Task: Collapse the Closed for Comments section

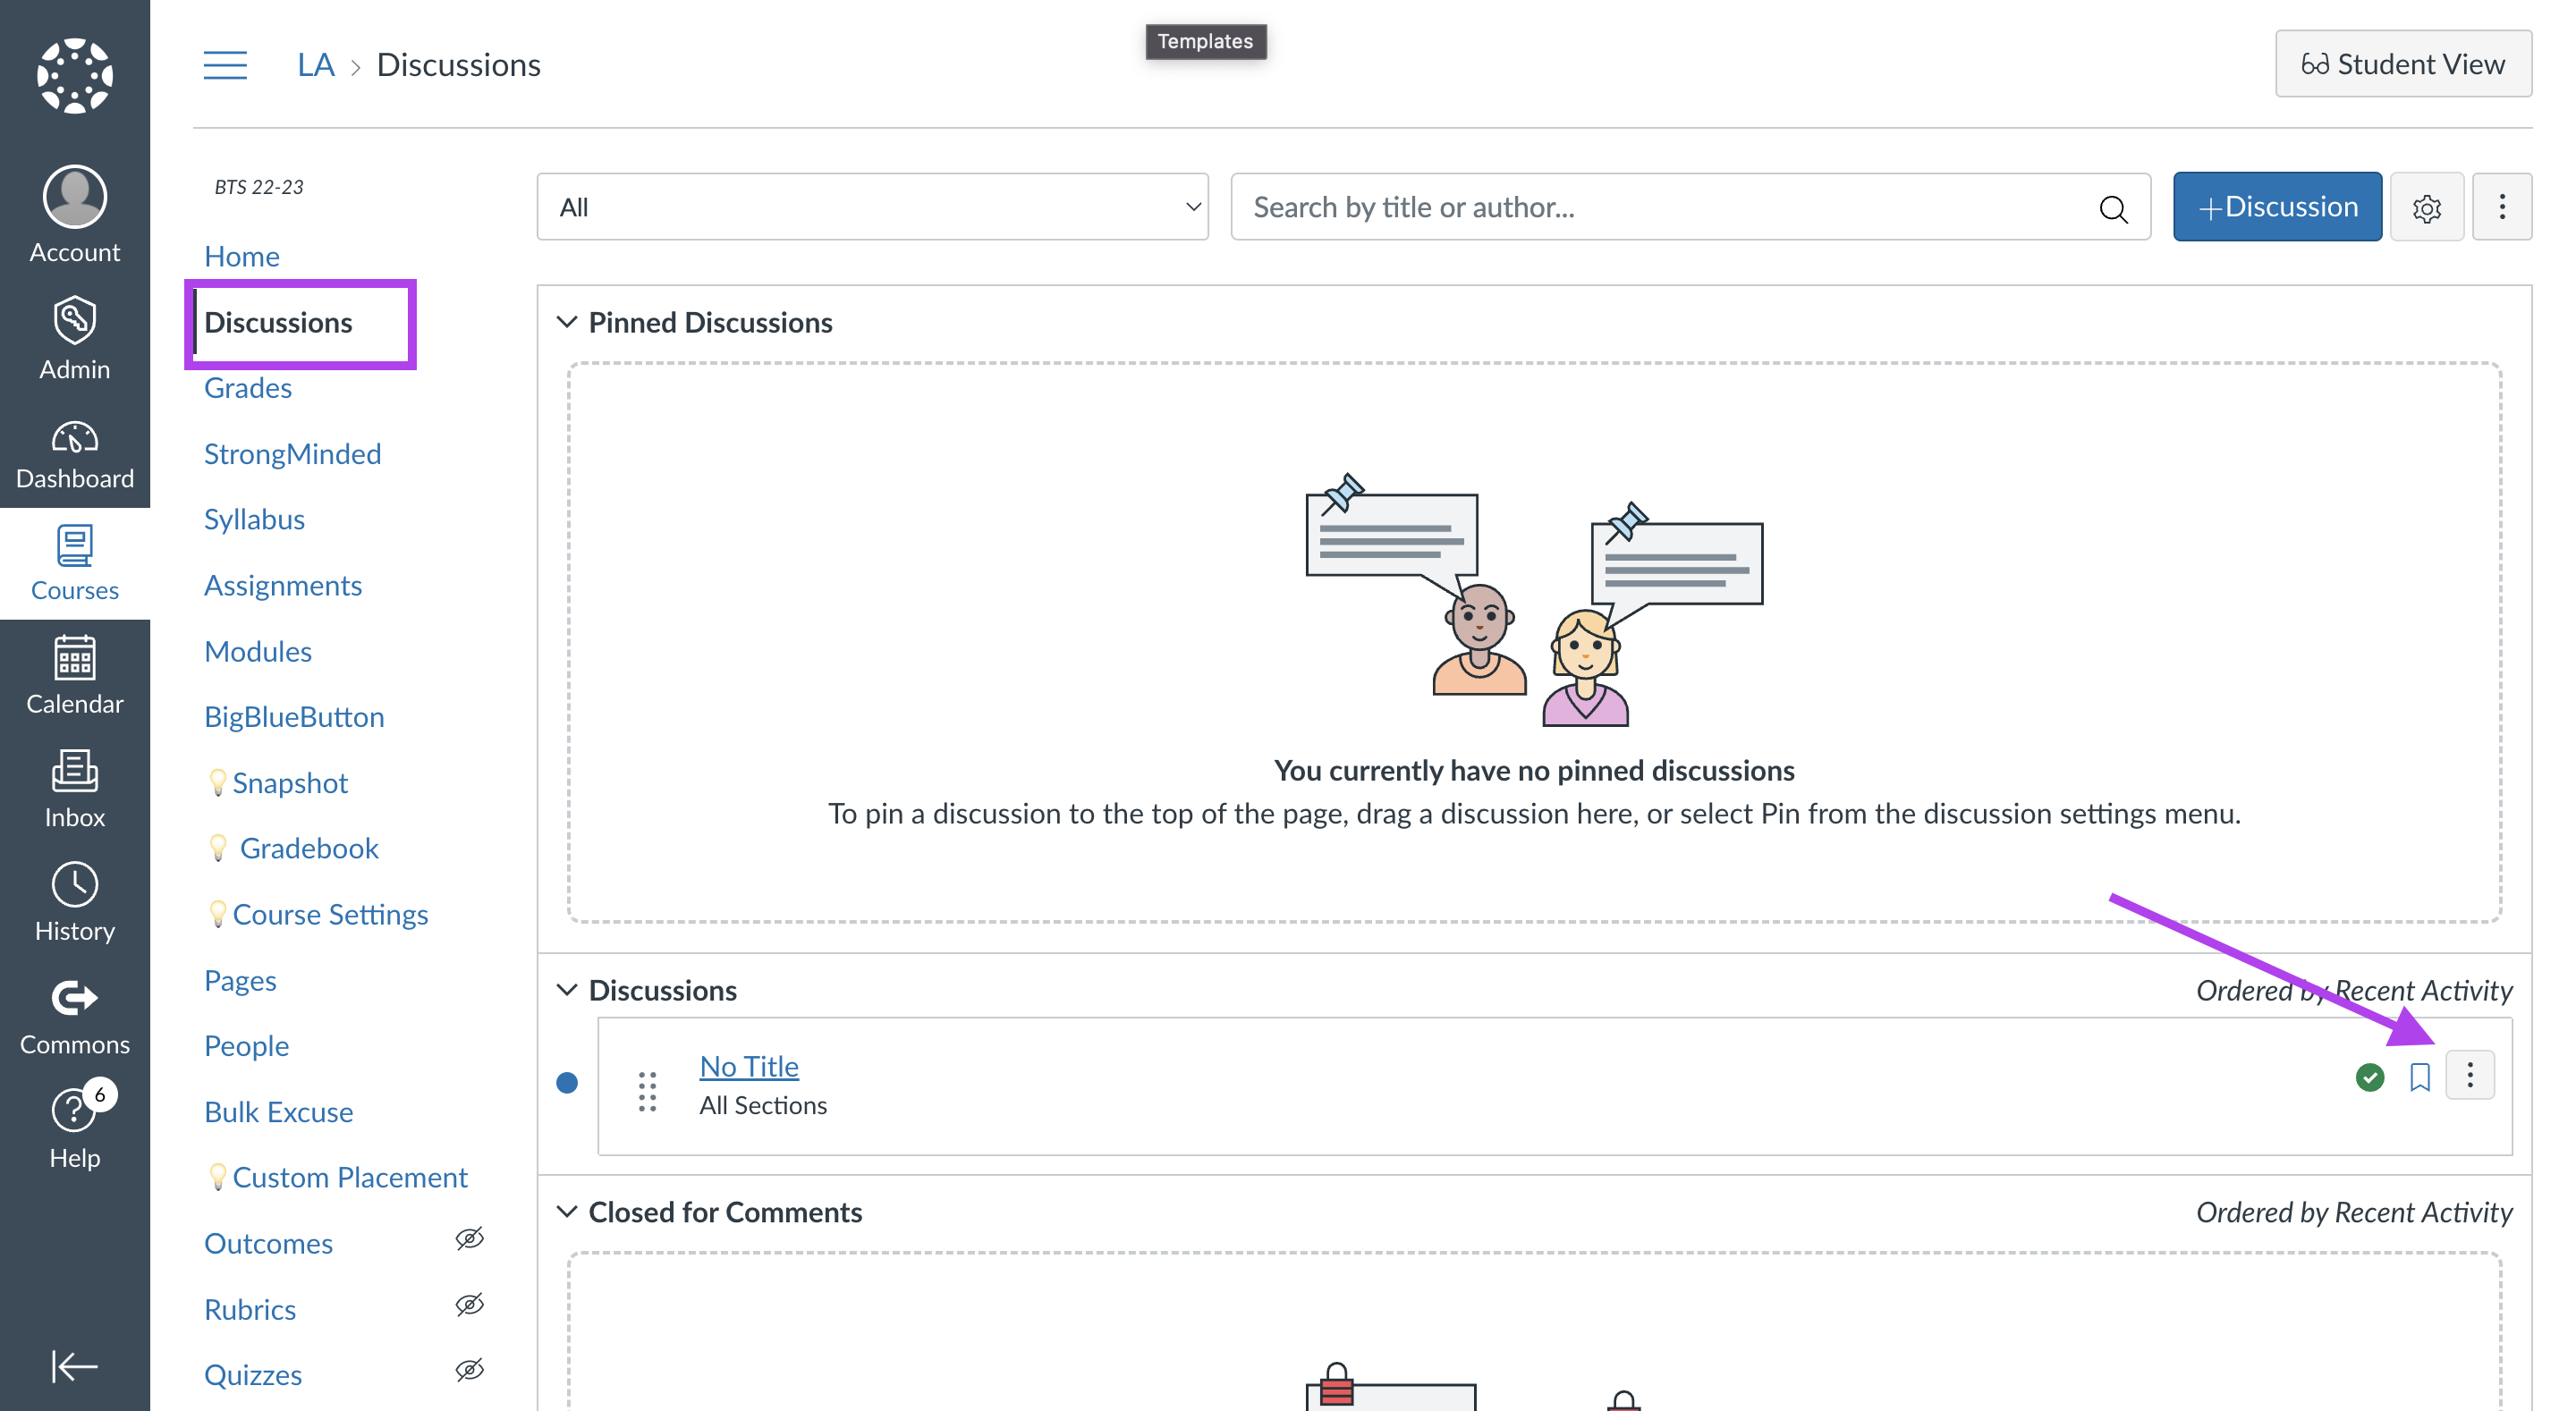Action: (x=567, y=1212)
